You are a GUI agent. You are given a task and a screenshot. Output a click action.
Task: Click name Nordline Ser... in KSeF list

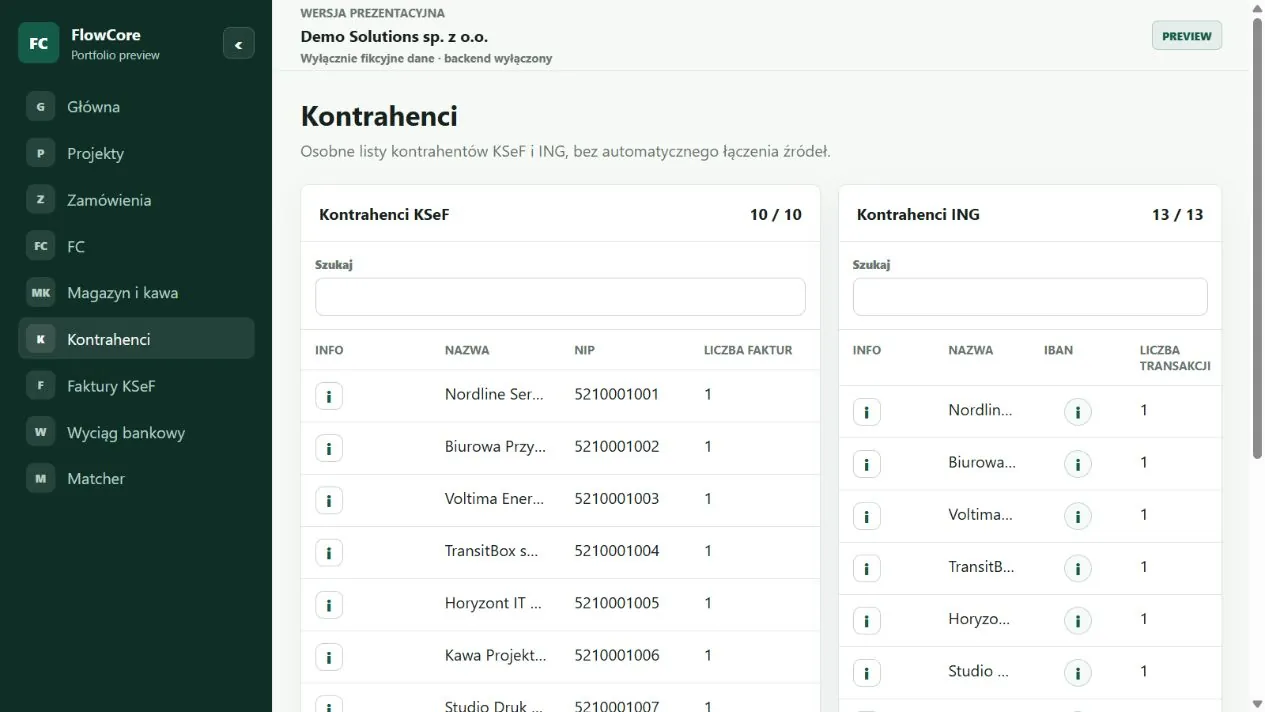click(x=495, y=394)
